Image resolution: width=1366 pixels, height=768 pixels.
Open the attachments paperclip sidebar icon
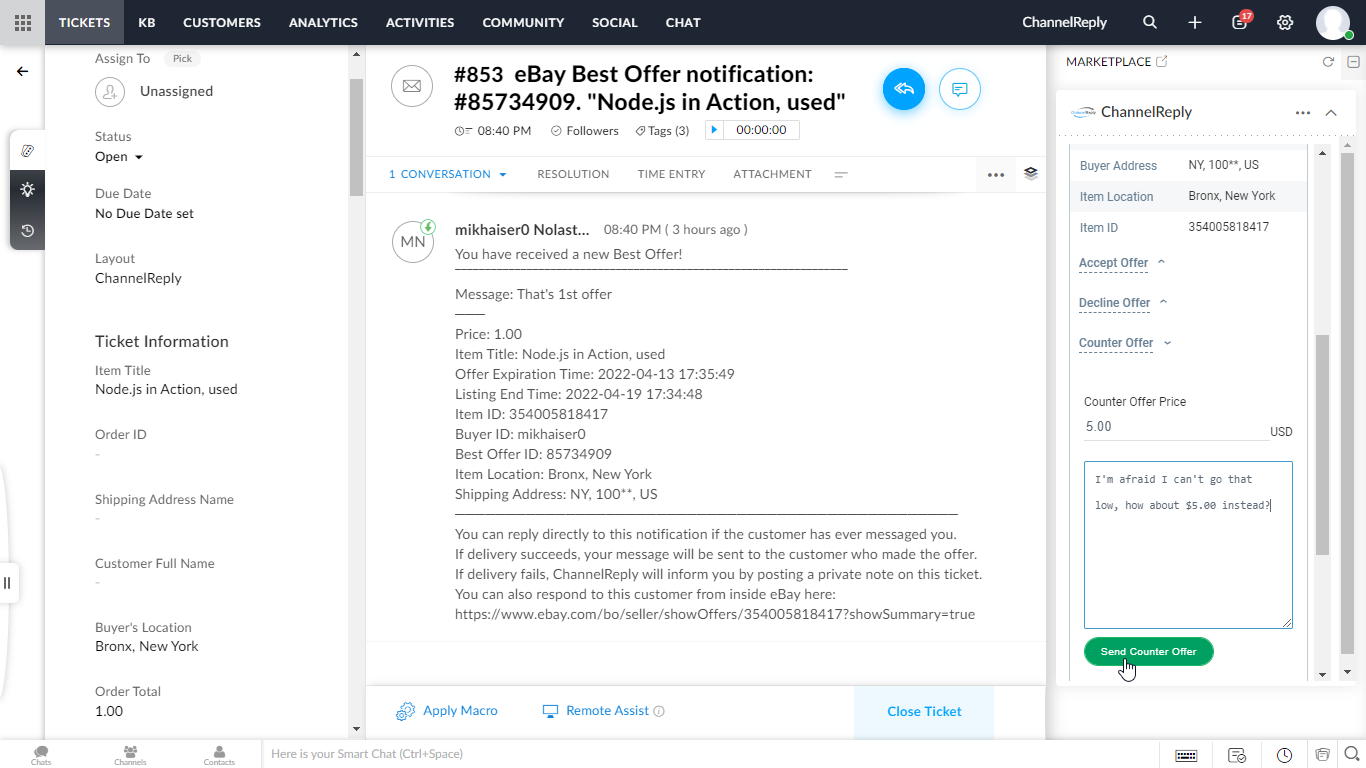click(27, 150)
